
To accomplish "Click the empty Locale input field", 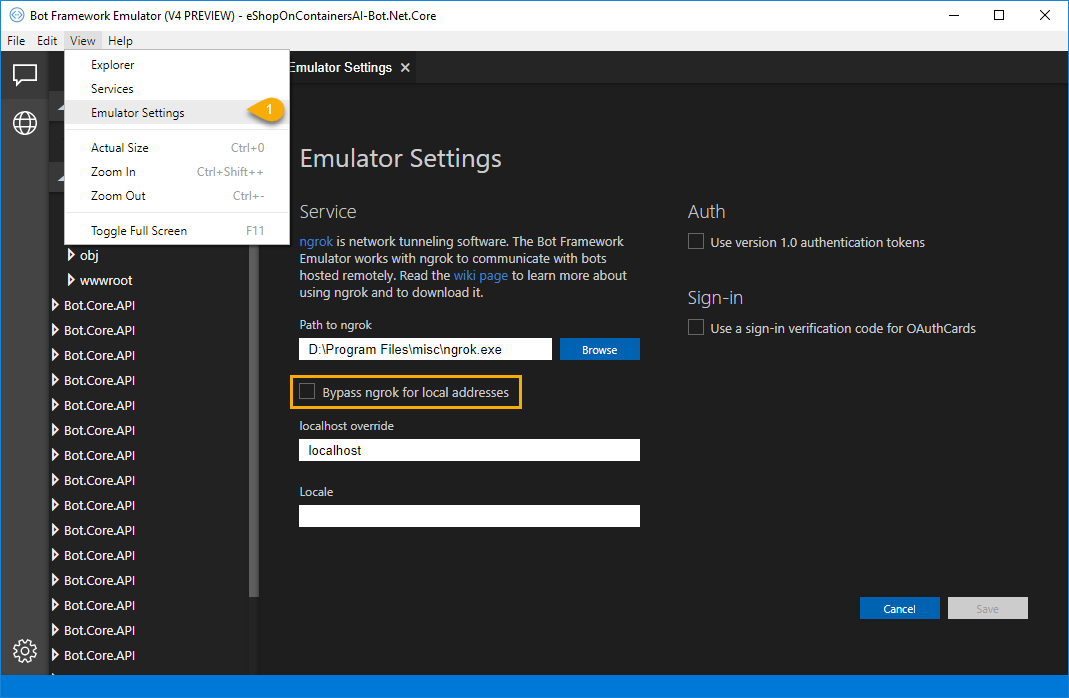I will [x=469, y=516].
